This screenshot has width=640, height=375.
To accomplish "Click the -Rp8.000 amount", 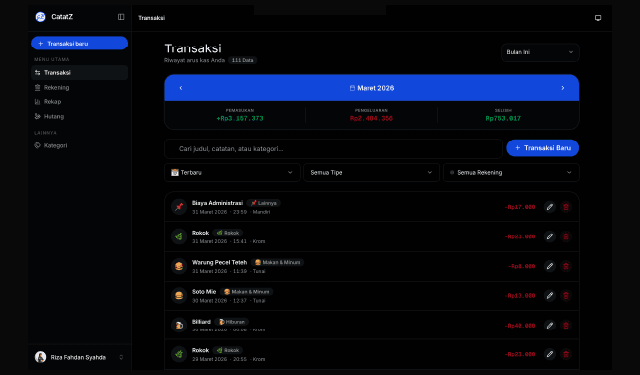I will pyautogui.click(x=521, y=266).
